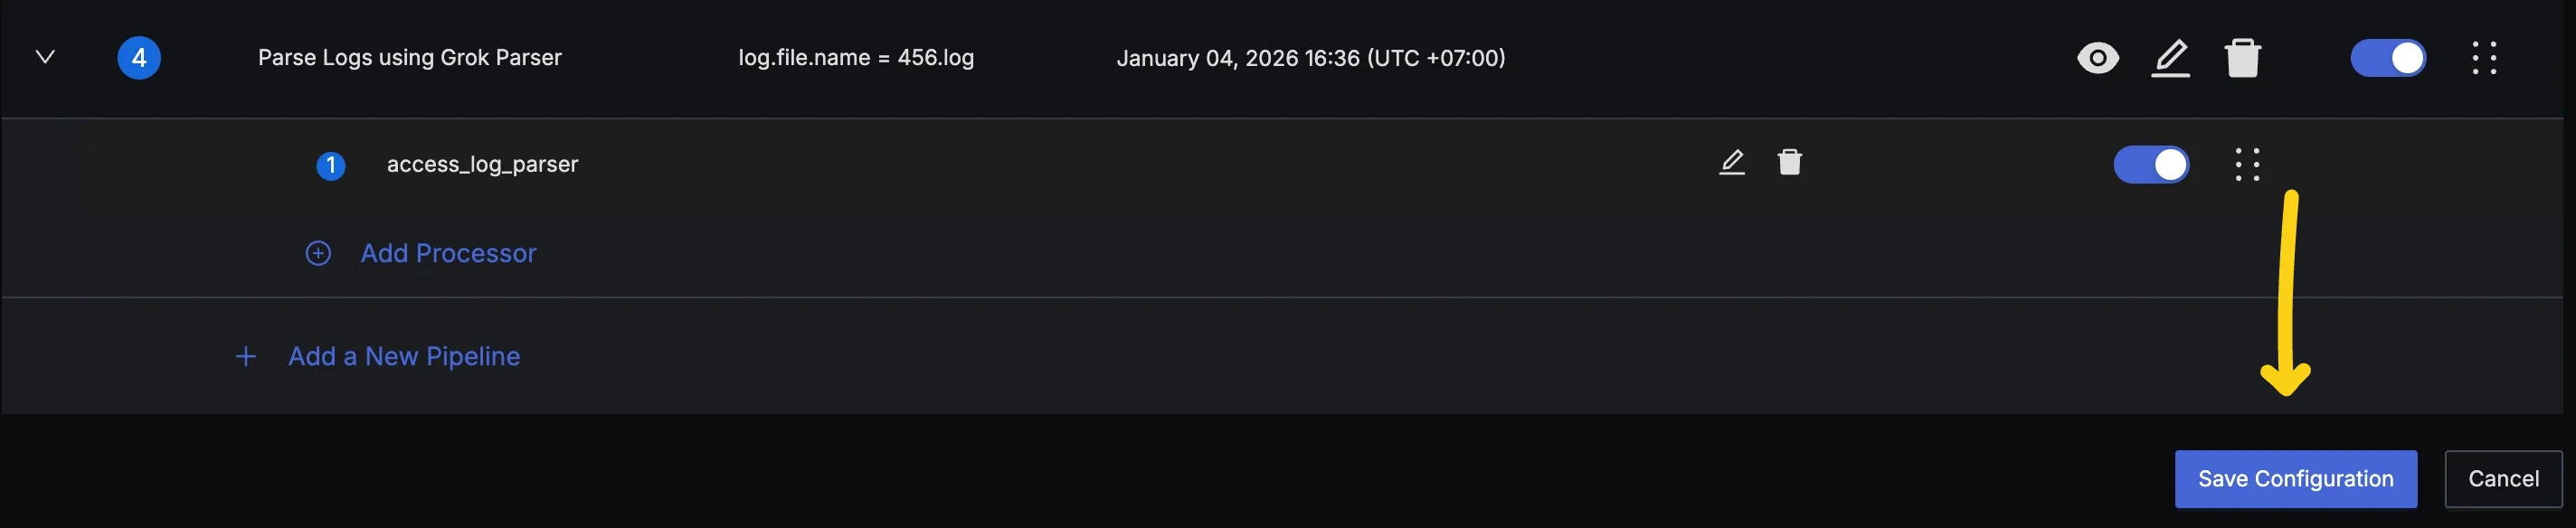This screenshot has height=528, width=2576.
Task: Delete the access_log_parser processor
Action: [x=1789, y=162]
